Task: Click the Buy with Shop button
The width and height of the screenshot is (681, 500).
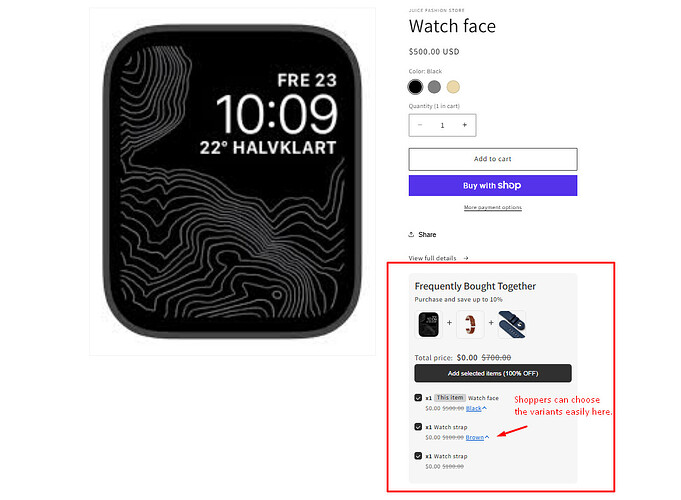Action: [493, 185]
